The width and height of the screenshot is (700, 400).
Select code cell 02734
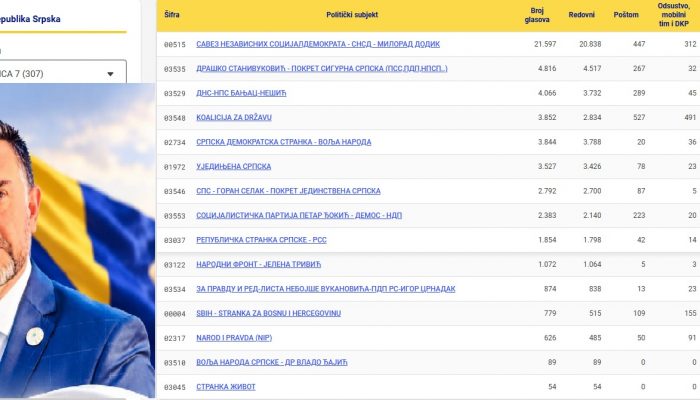[x=175, y=142]
